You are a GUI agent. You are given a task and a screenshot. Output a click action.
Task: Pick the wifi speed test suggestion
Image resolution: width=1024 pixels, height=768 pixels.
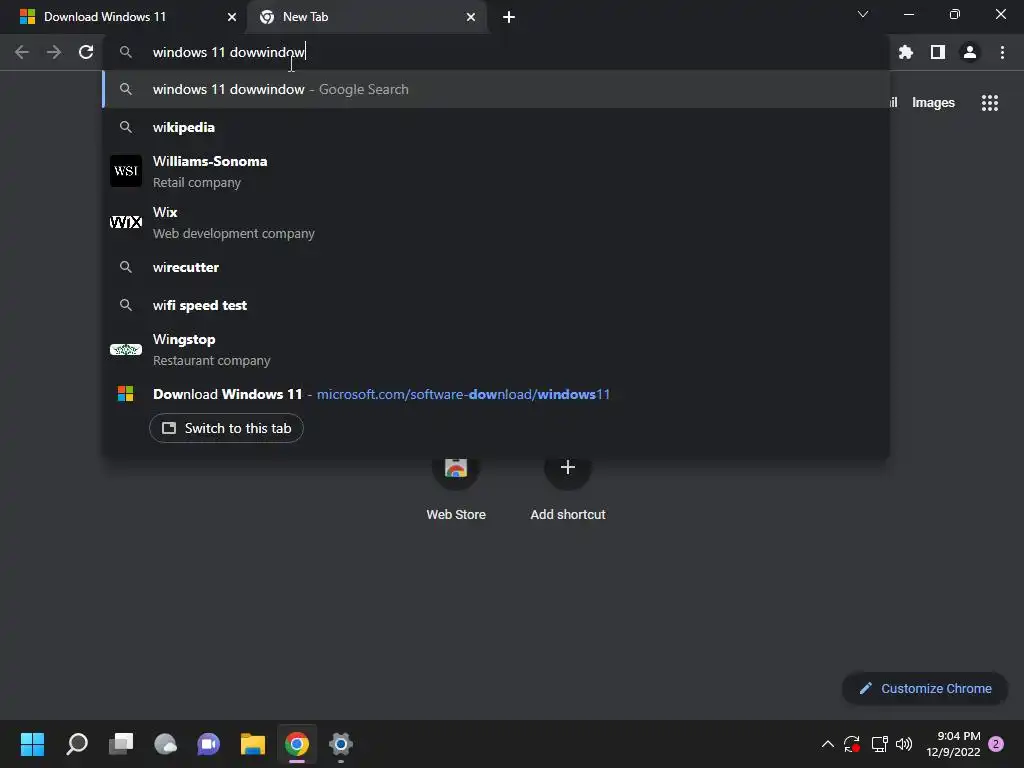[496, 305]
